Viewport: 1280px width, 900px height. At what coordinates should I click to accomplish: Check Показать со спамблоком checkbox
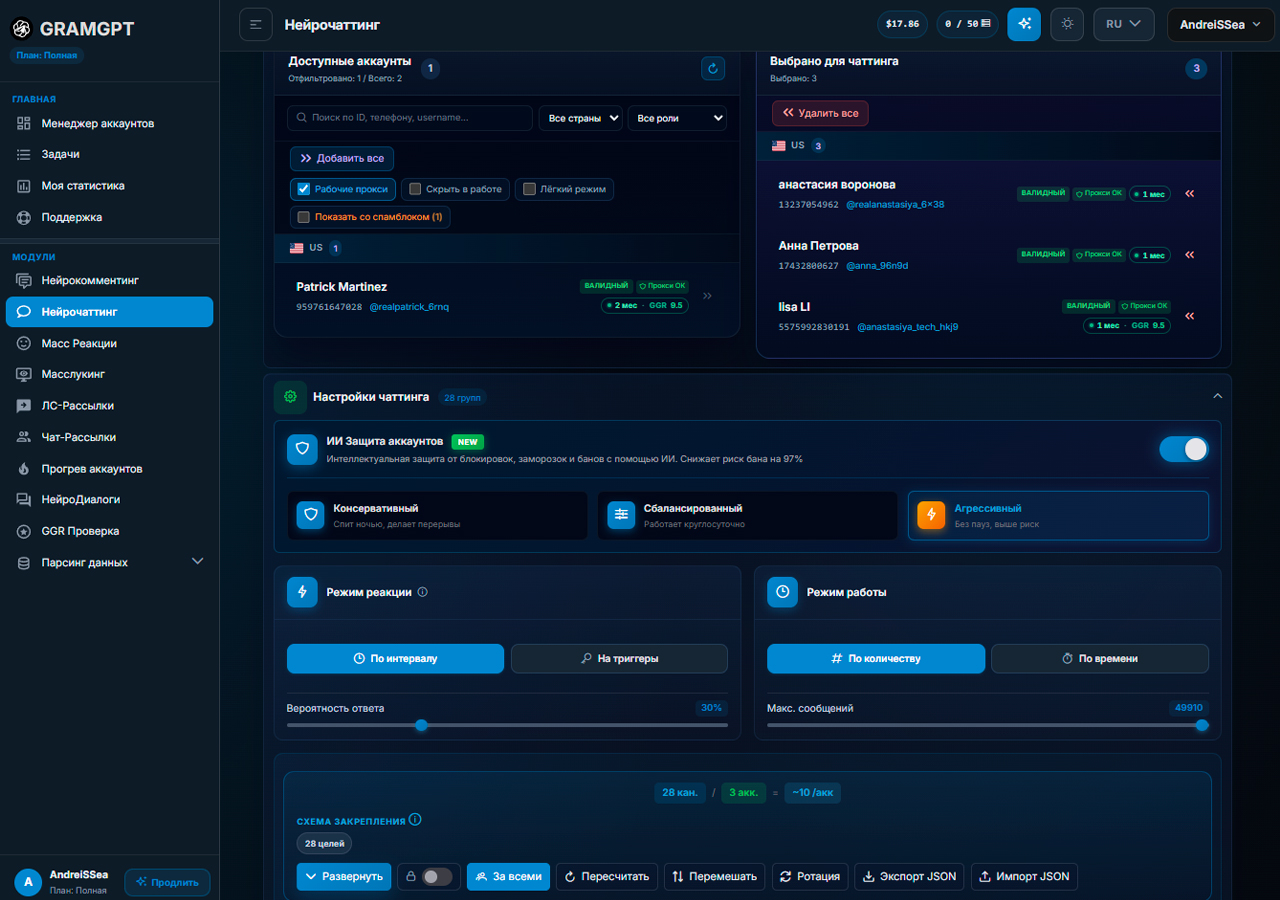[304, 217]
